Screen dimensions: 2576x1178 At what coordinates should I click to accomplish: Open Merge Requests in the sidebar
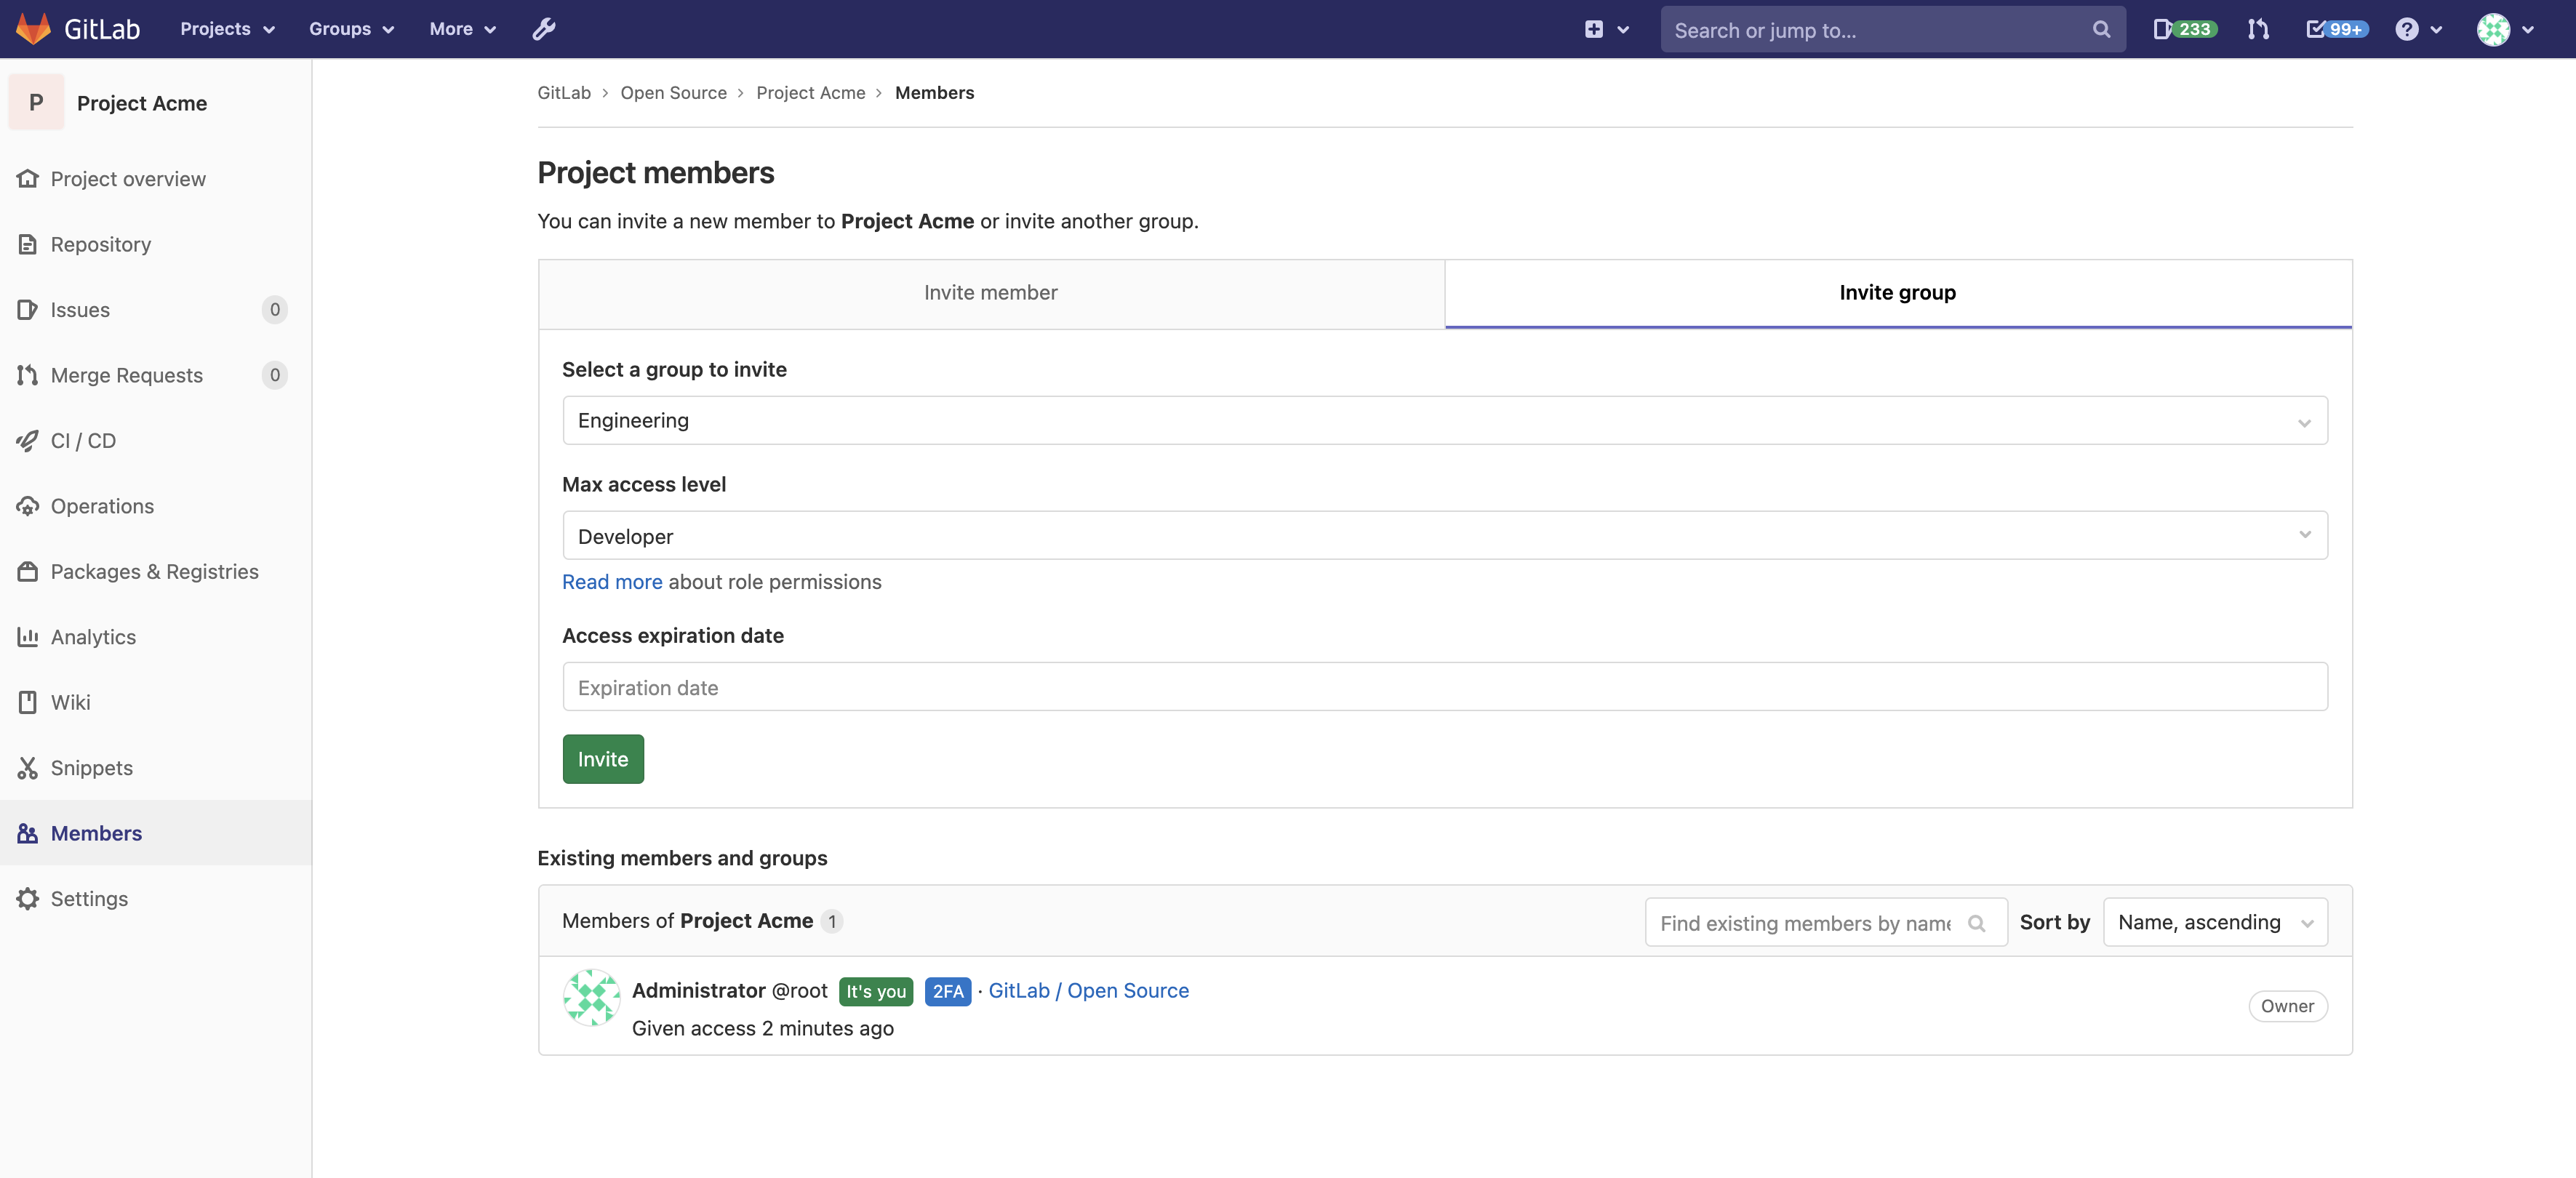coord(156,375)
